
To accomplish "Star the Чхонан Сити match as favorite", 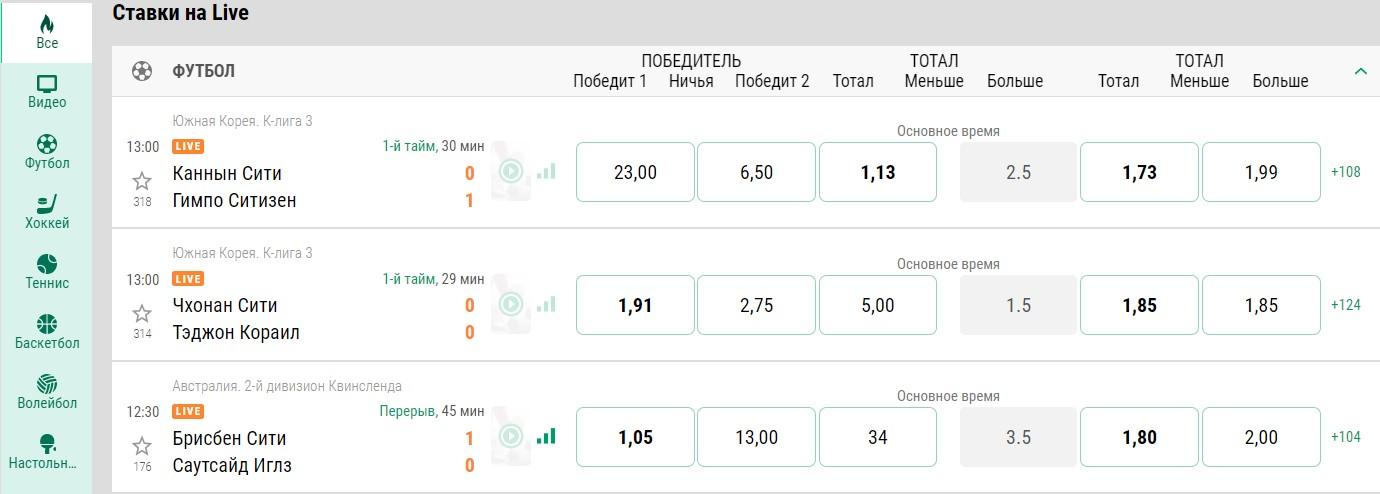I will tap(142, 312).
